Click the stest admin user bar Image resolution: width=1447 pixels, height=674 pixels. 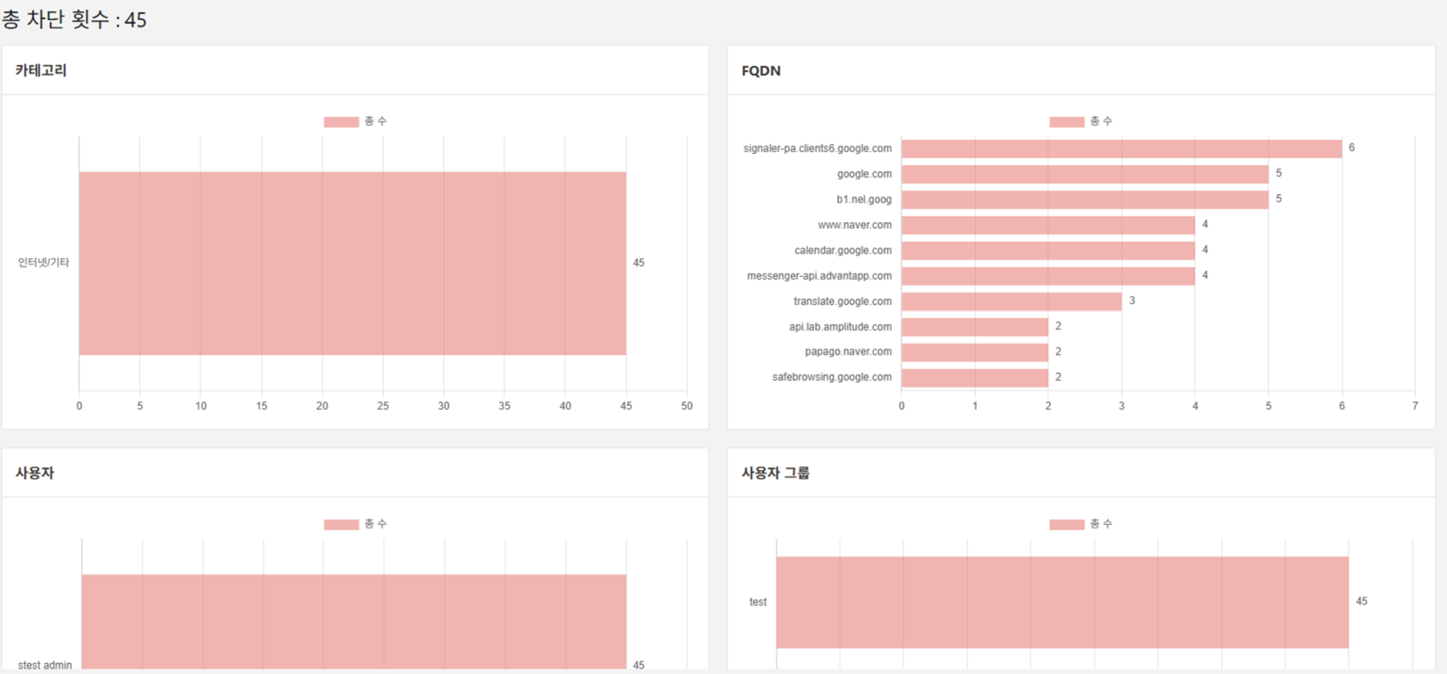pos(353,620)
